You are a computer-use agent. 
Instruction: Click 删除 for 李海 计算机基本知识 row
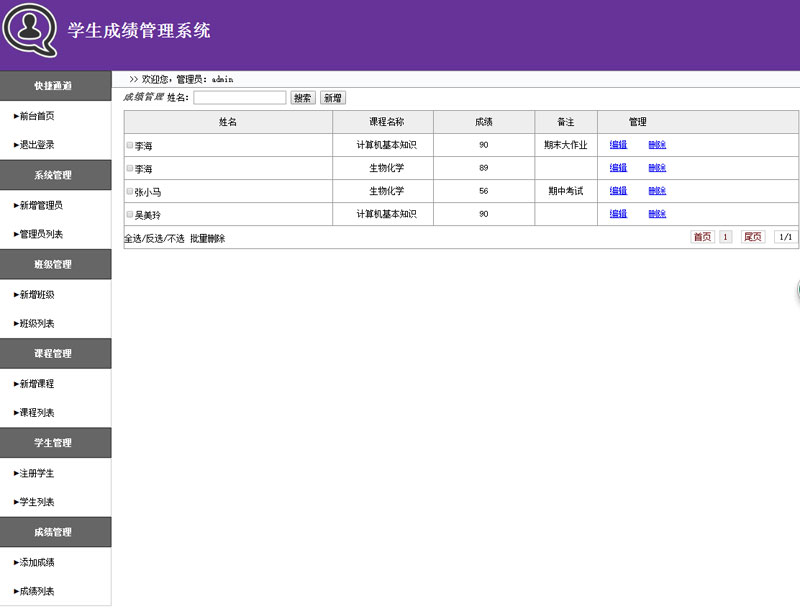point(657,145)
